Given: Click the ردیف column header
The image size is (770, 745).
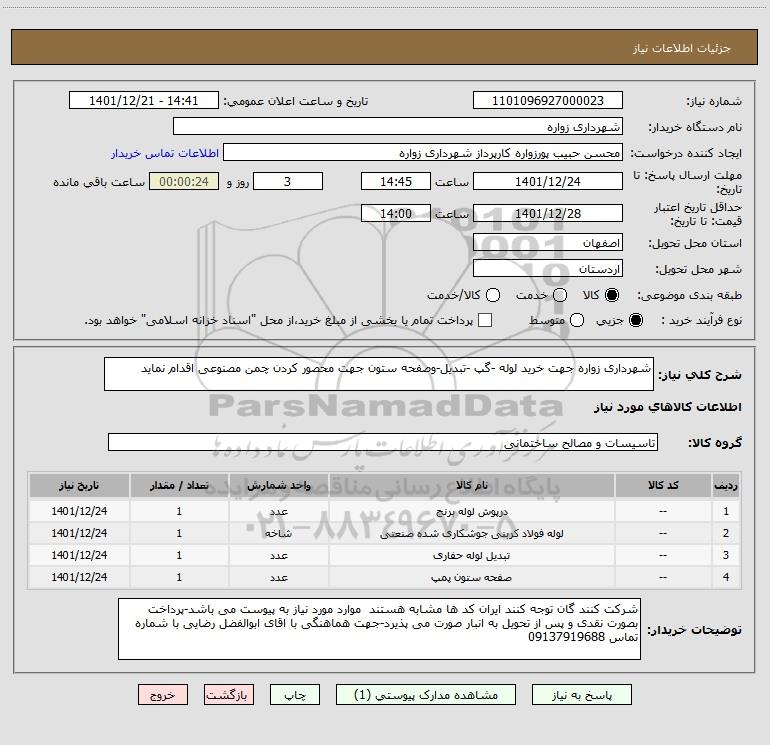Looking at the screenshot, I should click(726, 485).
